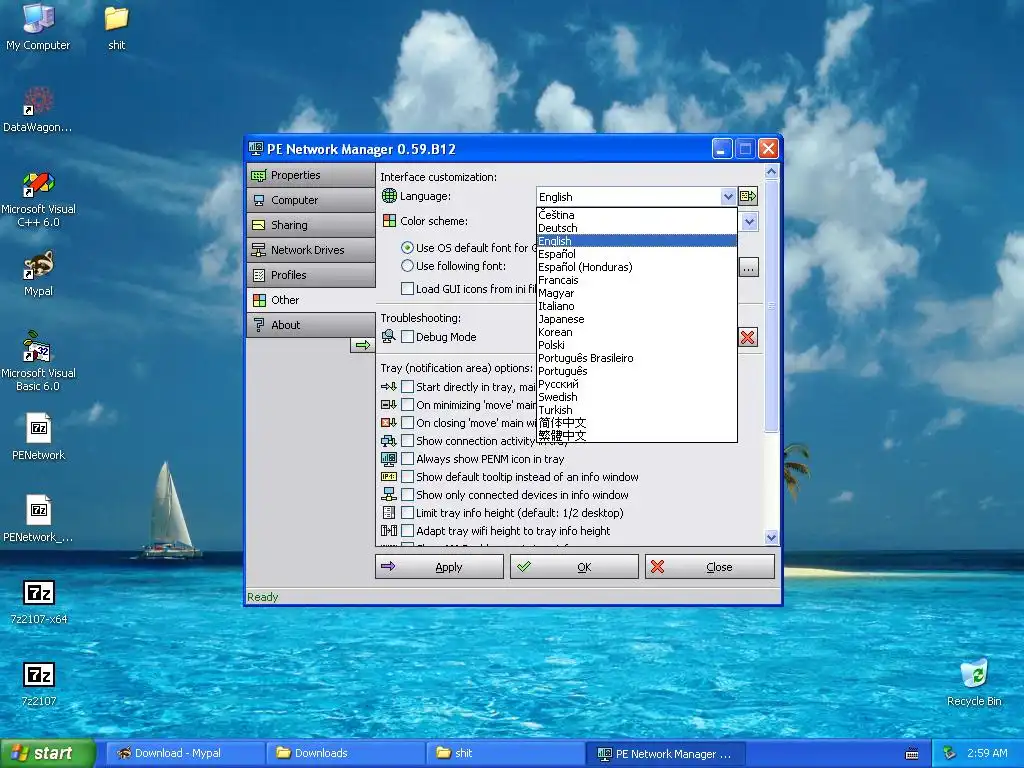Select Use OS default font radio button
This screenshot has height=768, width=1024.
(x=408, y=248)
